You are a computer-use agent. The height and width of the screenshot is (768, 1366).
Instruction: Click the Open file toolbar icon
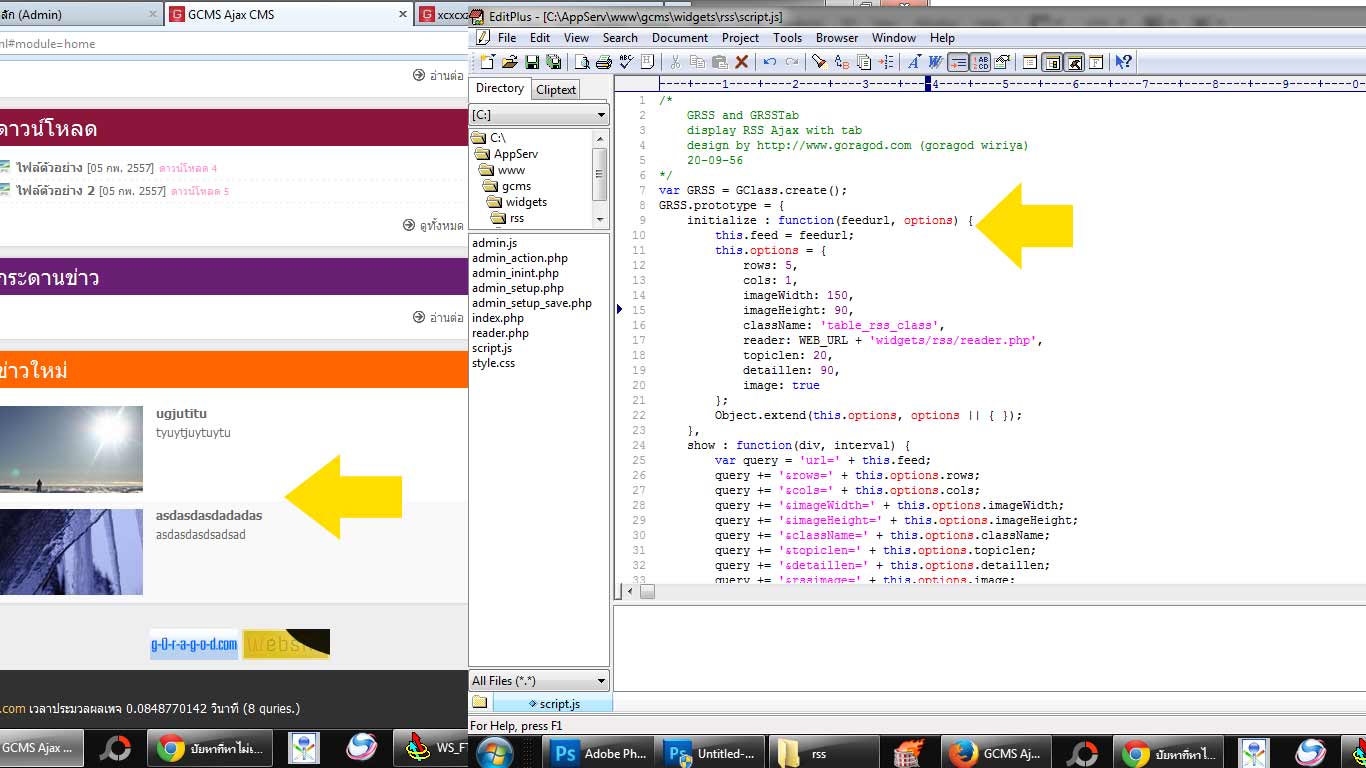pyautogui.click(x=509, y=62)
